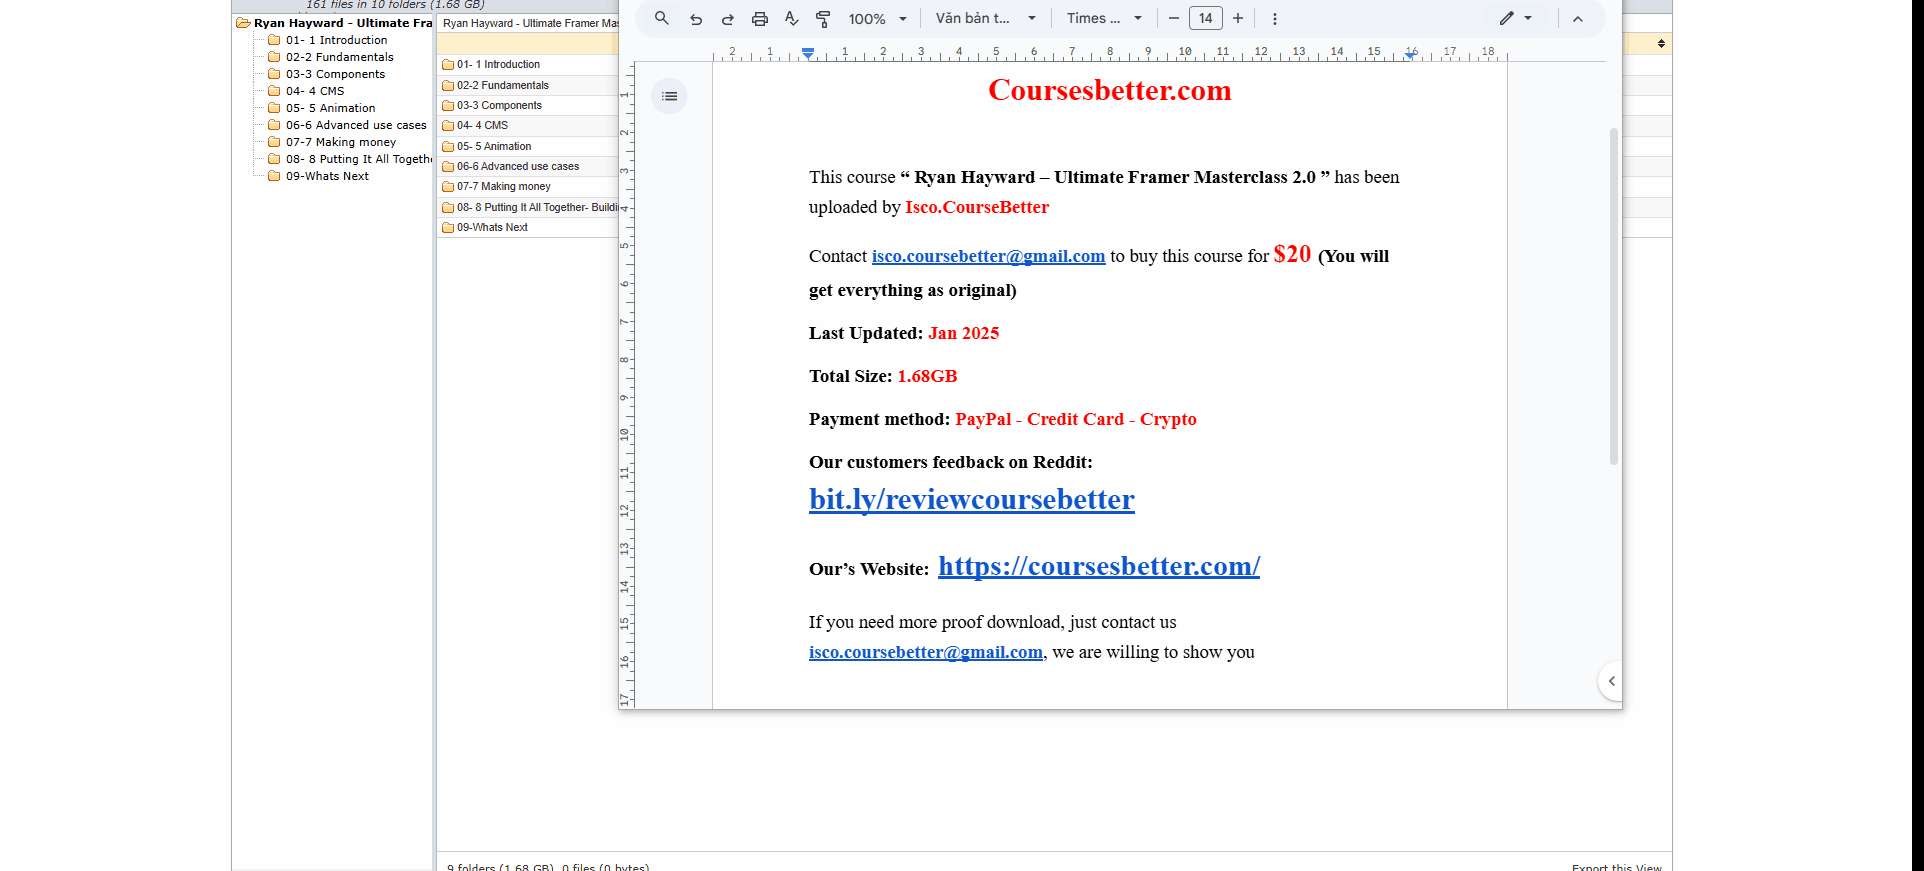
Task: Open the paragraph style dropdown 'Văn bản t...'
Action: [x=986, y=18]
